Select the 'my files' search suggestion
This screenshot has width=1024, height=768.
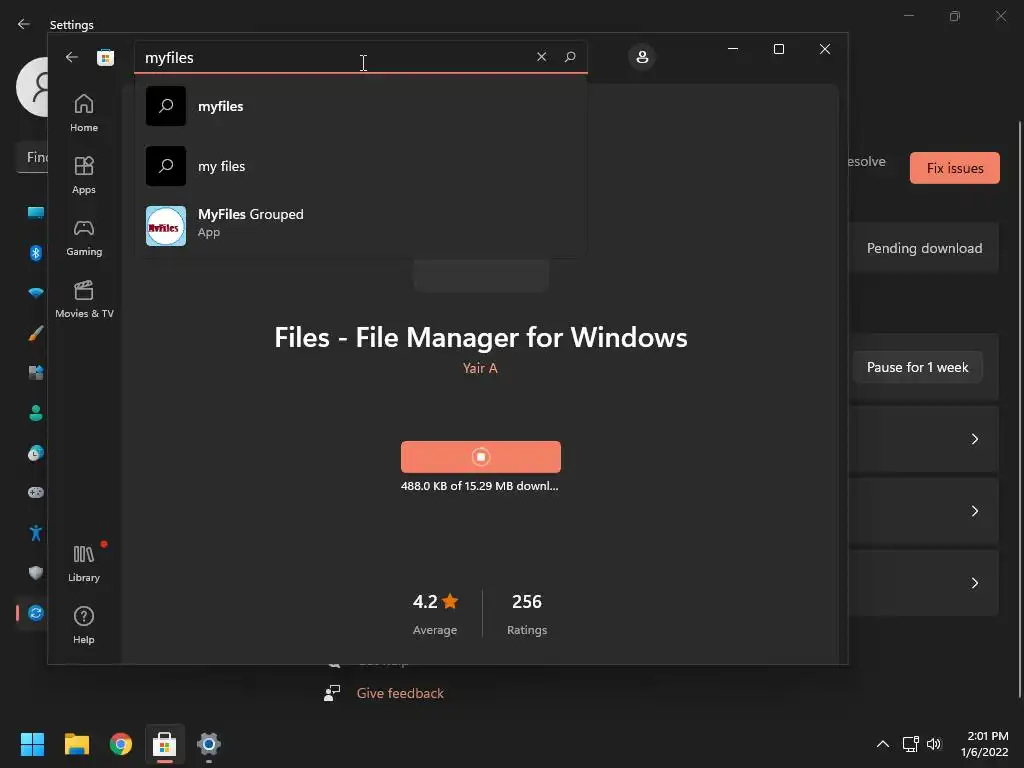click(360, 166)
